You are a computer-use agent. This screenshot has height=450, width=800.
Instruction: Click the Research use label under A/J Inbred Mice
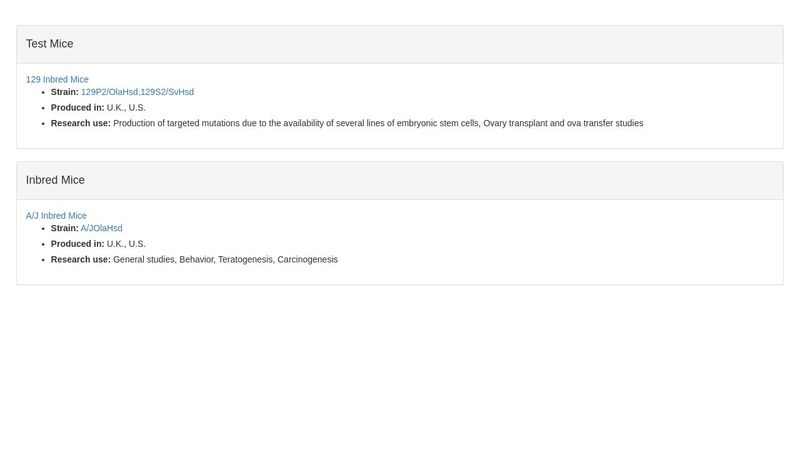coord(81,260)
